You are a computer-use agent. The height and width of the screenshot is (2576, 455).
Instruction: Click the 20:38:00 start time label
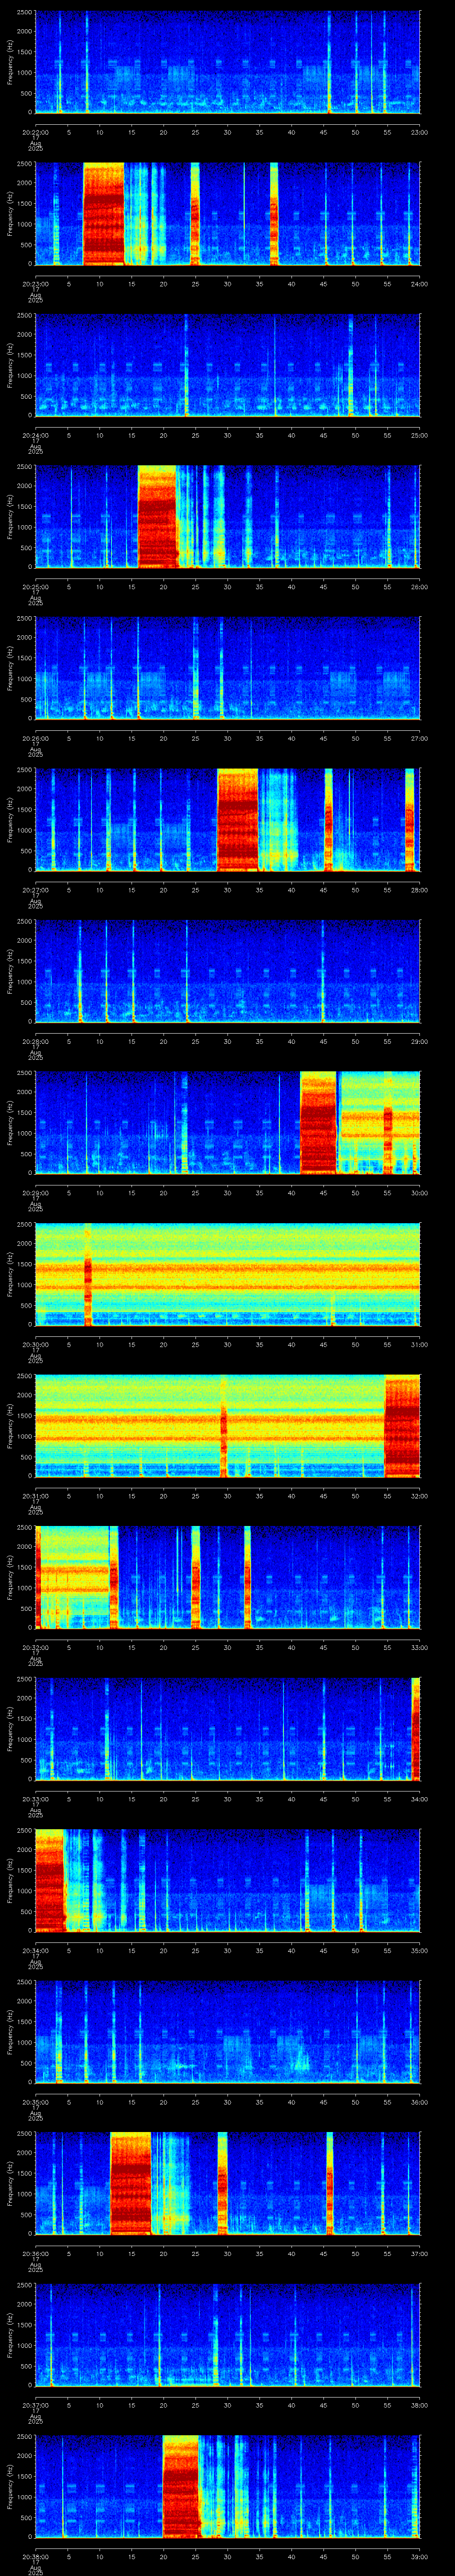(x=35, y=2556)
